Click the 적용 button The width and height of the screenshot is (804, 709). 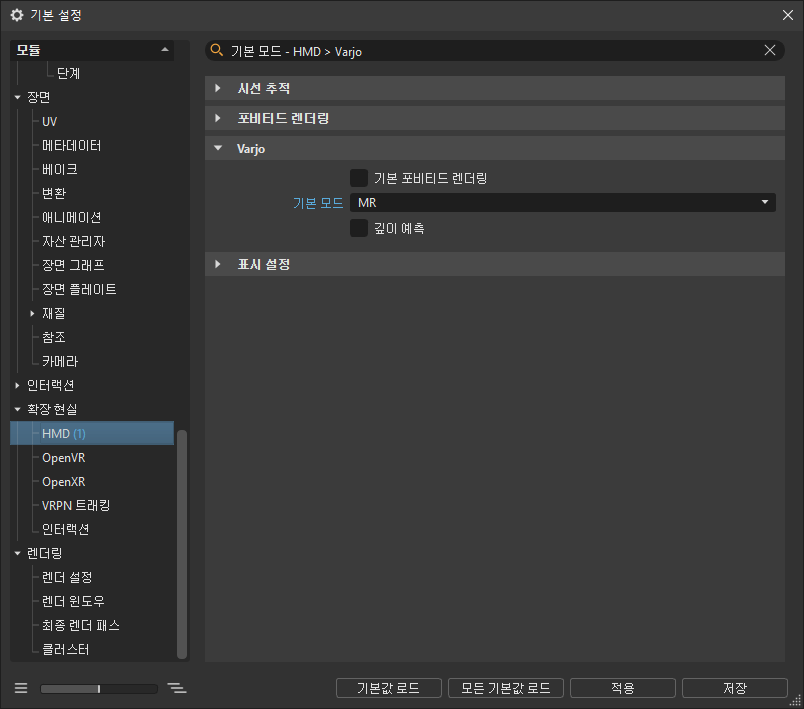point(622,688)
